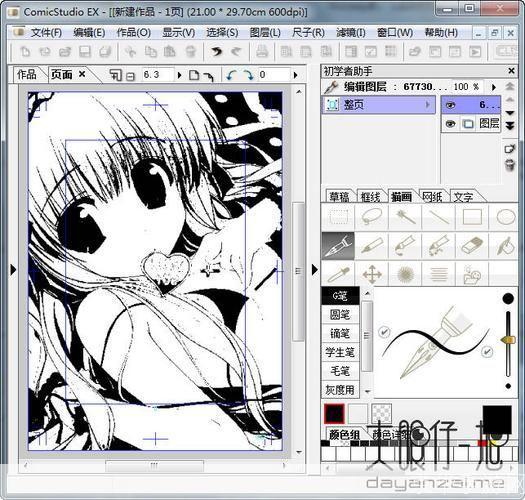The image size is (525, 500).
Task: Select the focus-lines burst tool
Action: pos(405,274)
